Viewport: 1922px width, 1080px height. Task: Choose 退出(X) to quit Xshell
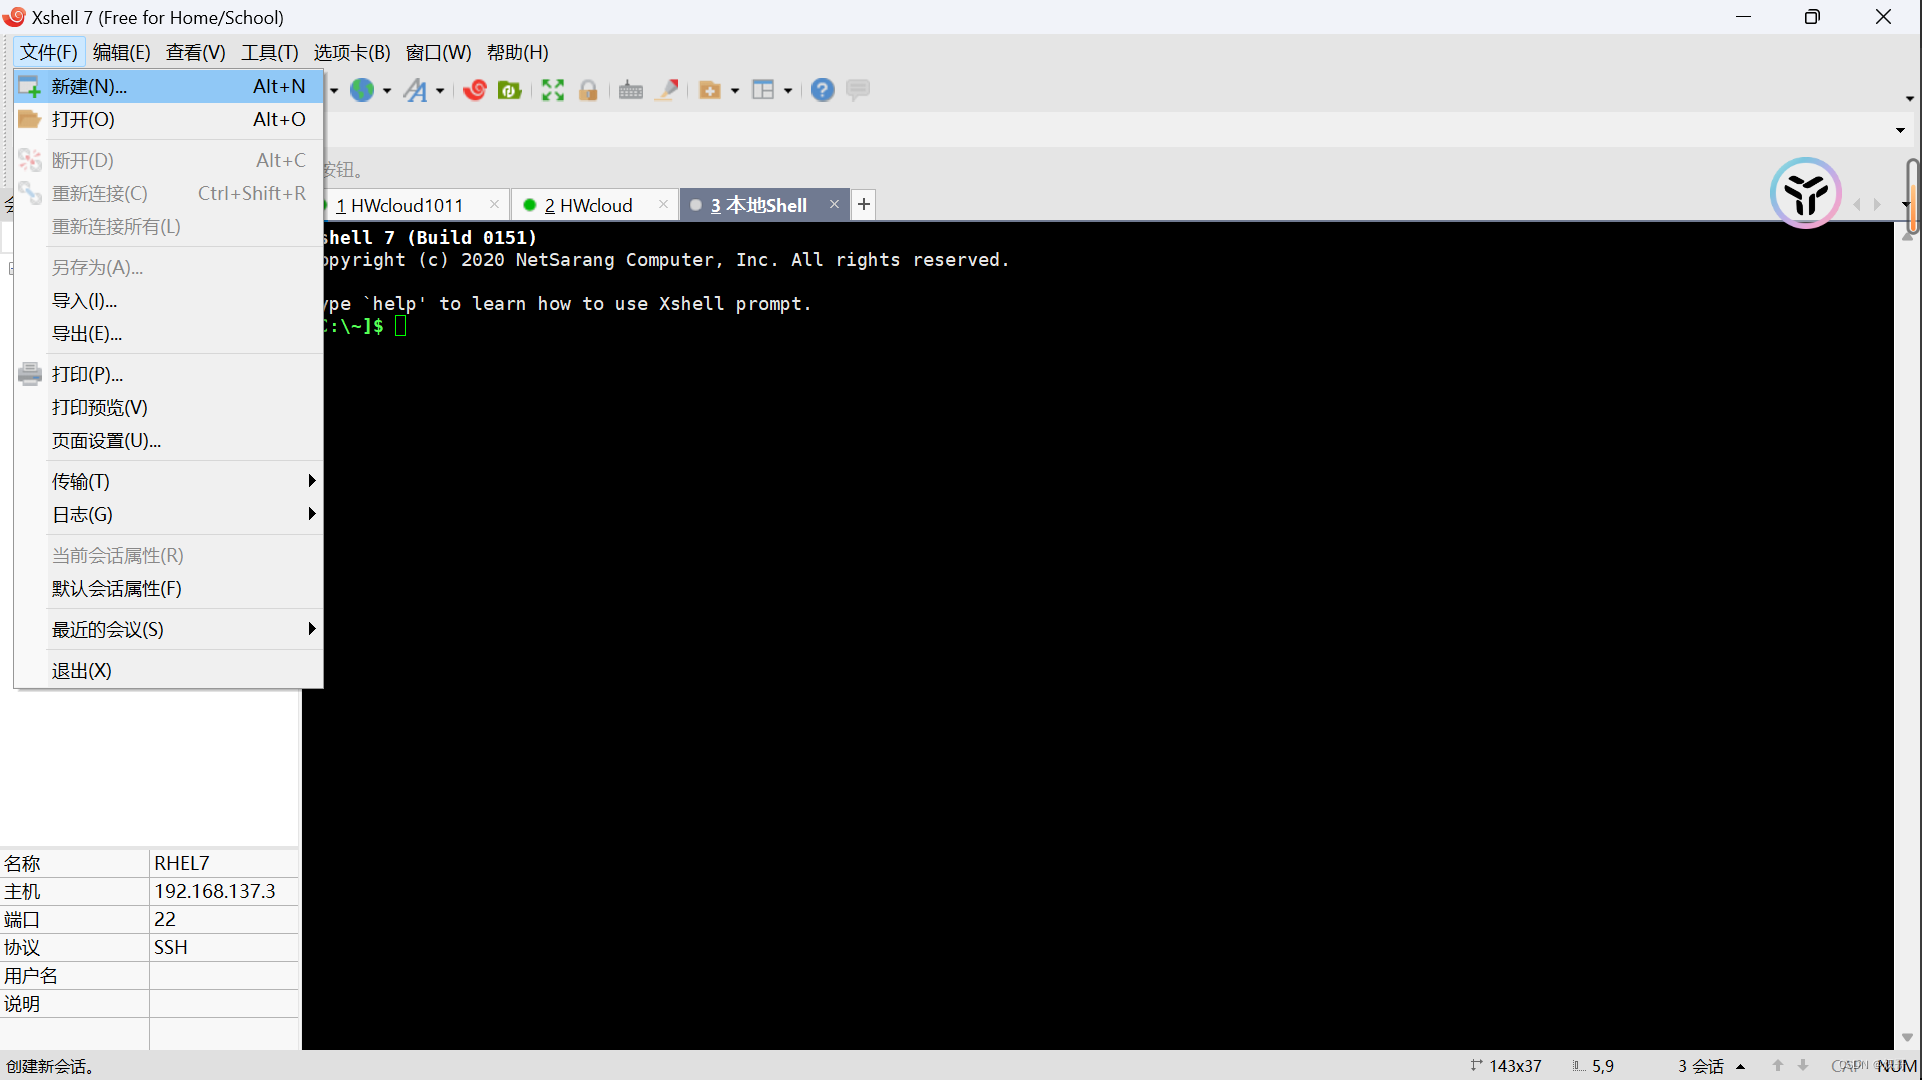point(168,671)
